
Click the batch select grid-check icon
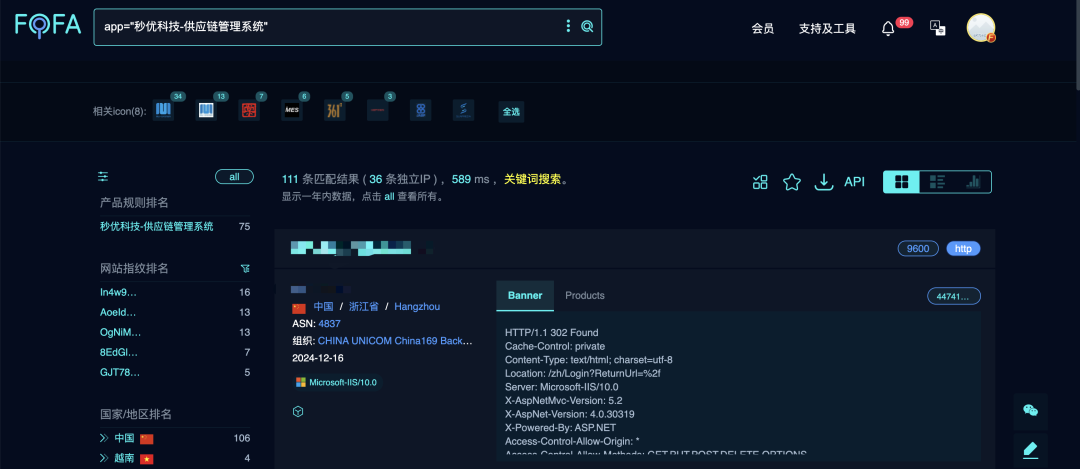760,182
